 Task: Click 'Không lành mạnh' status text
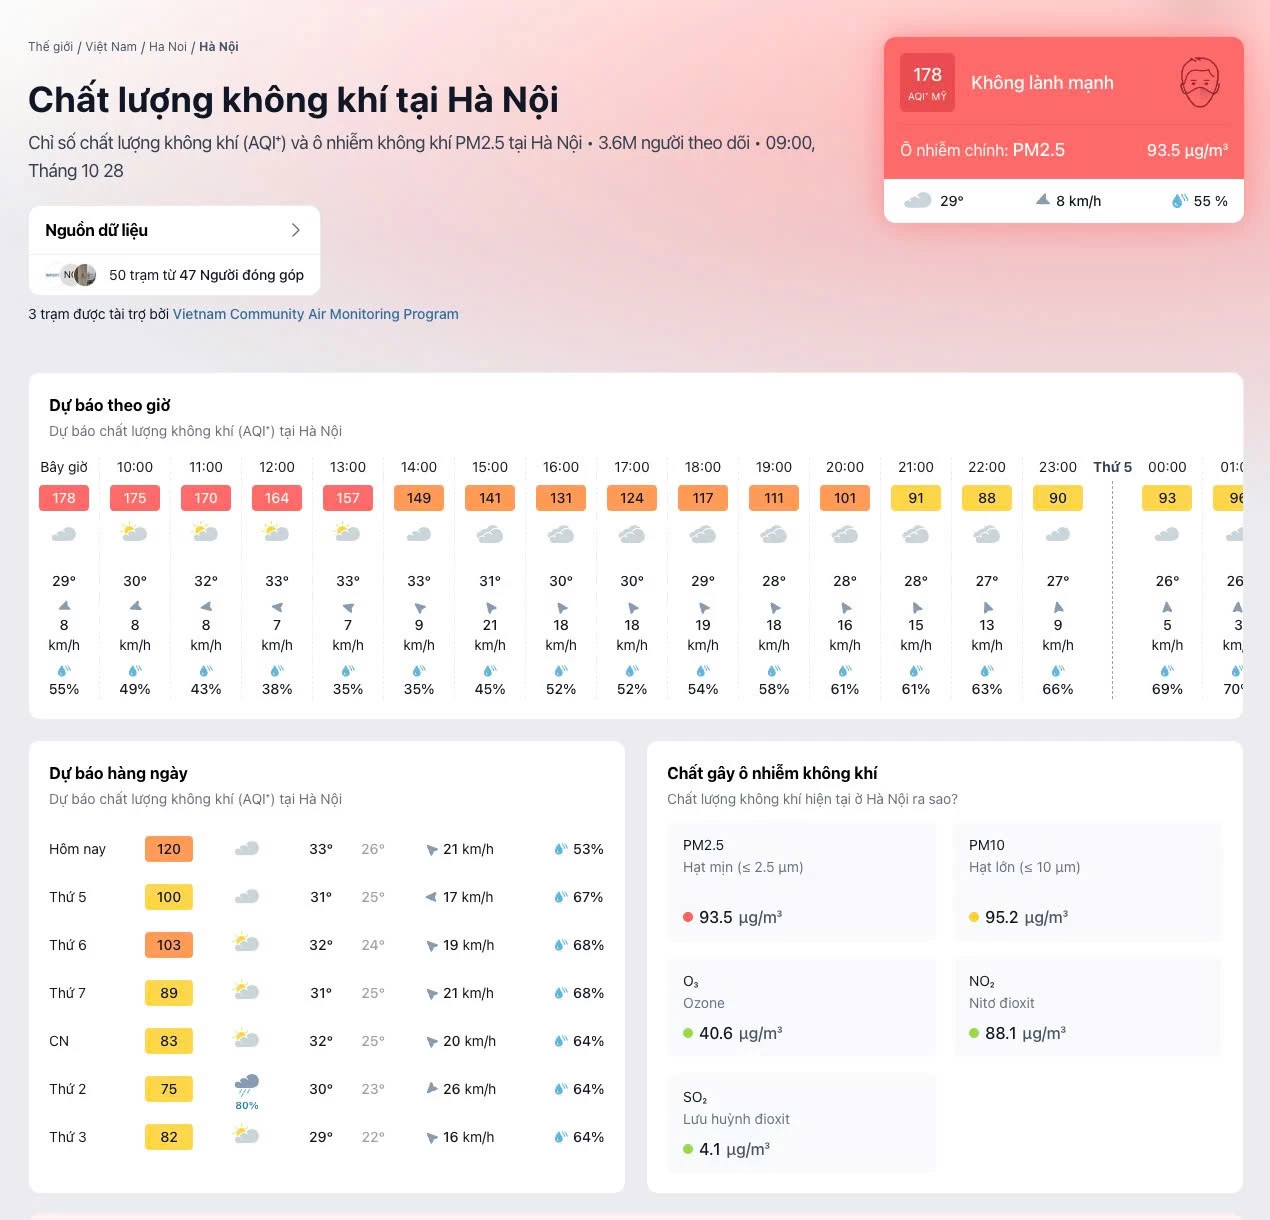[1042, 83]
